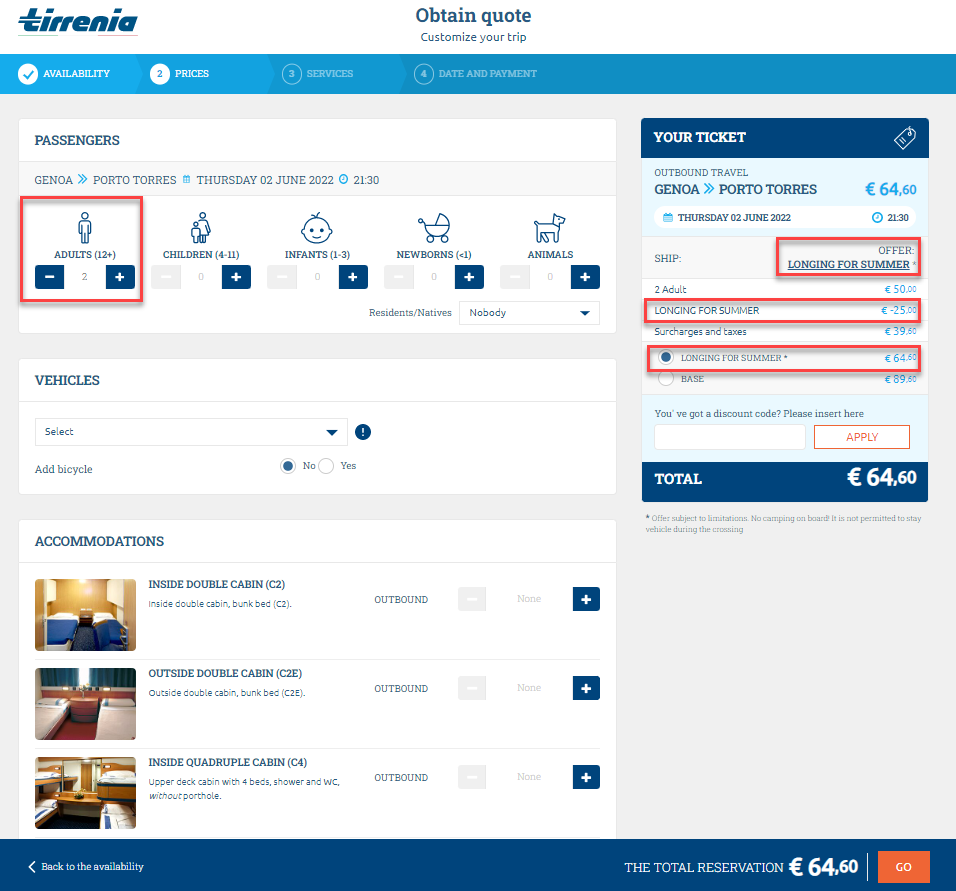Click the Inside Quadruple Cabin (C4) title
The width and height of the screenshot is (956, 891).
[x=227, y=762]
